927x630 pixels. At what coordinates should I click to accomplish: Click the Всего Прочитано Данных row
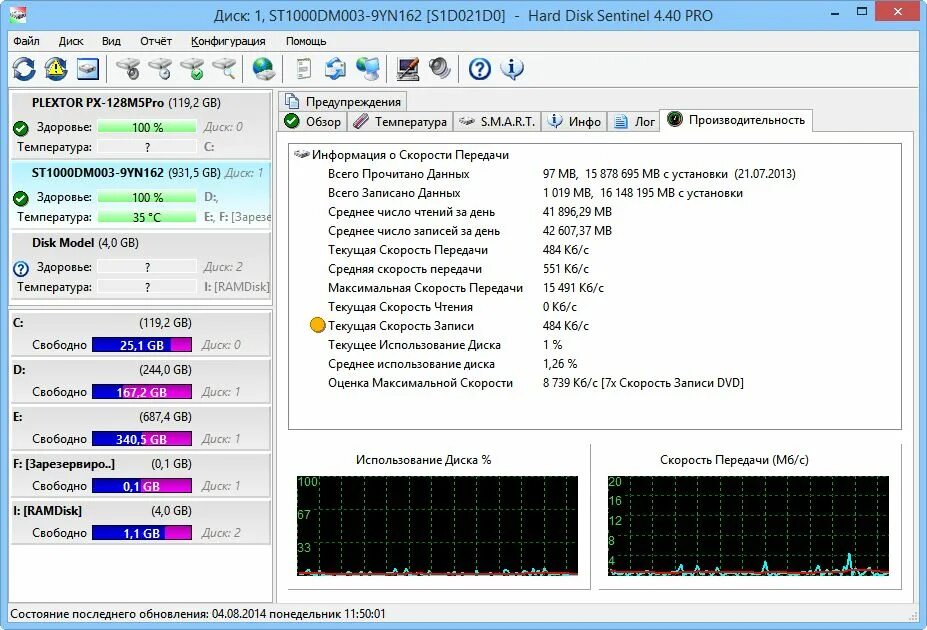click(562, 174)
